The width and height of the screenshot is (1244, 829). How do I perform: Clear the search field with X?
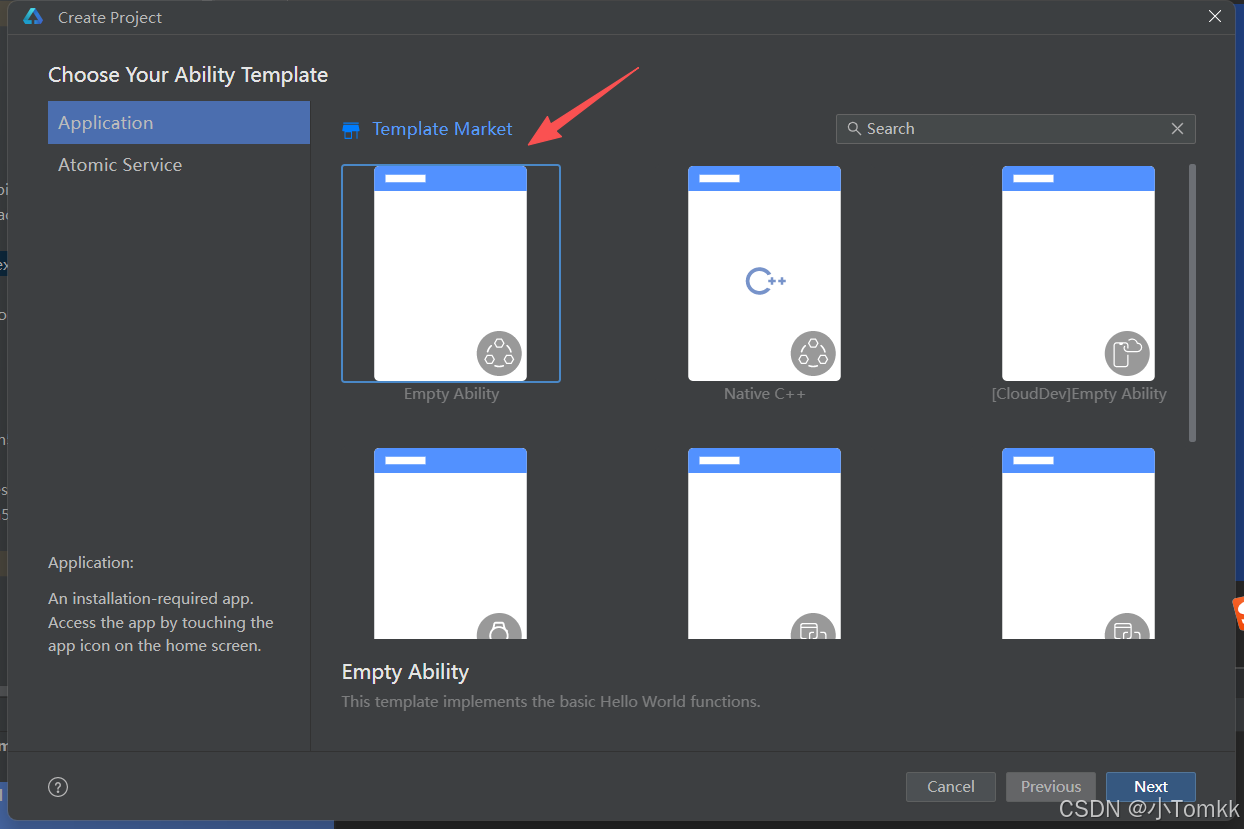[1177, 128]
